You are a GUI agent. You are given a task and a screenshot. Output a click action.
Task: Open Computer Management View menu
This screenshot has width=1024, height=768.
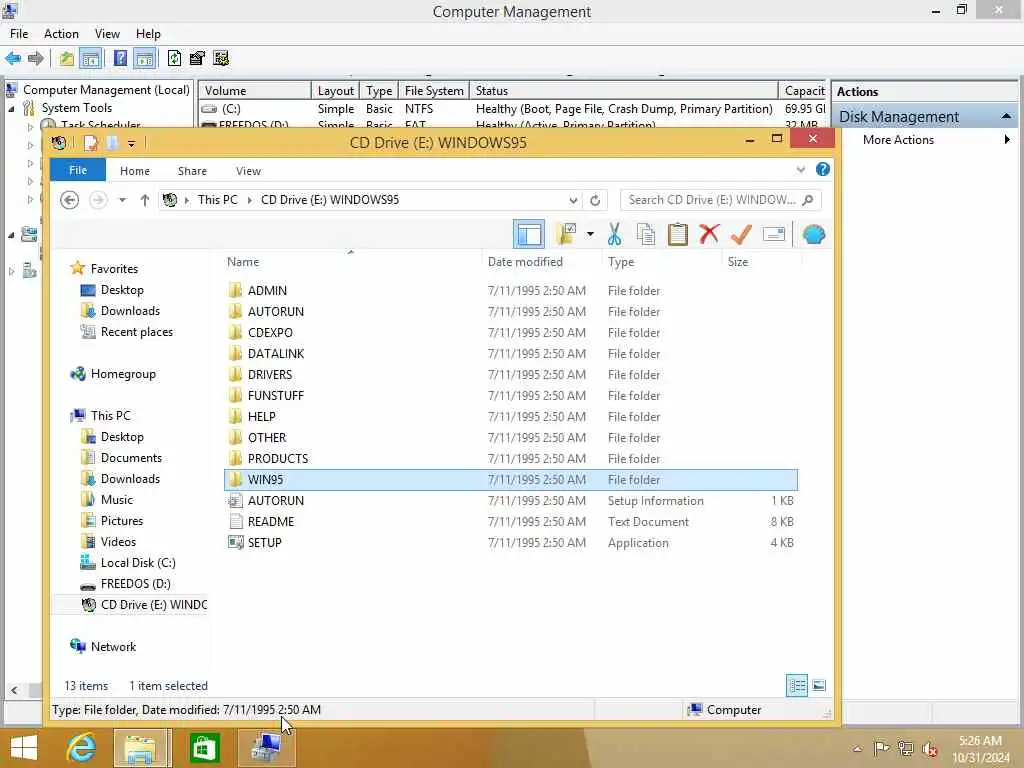point(106,33)
